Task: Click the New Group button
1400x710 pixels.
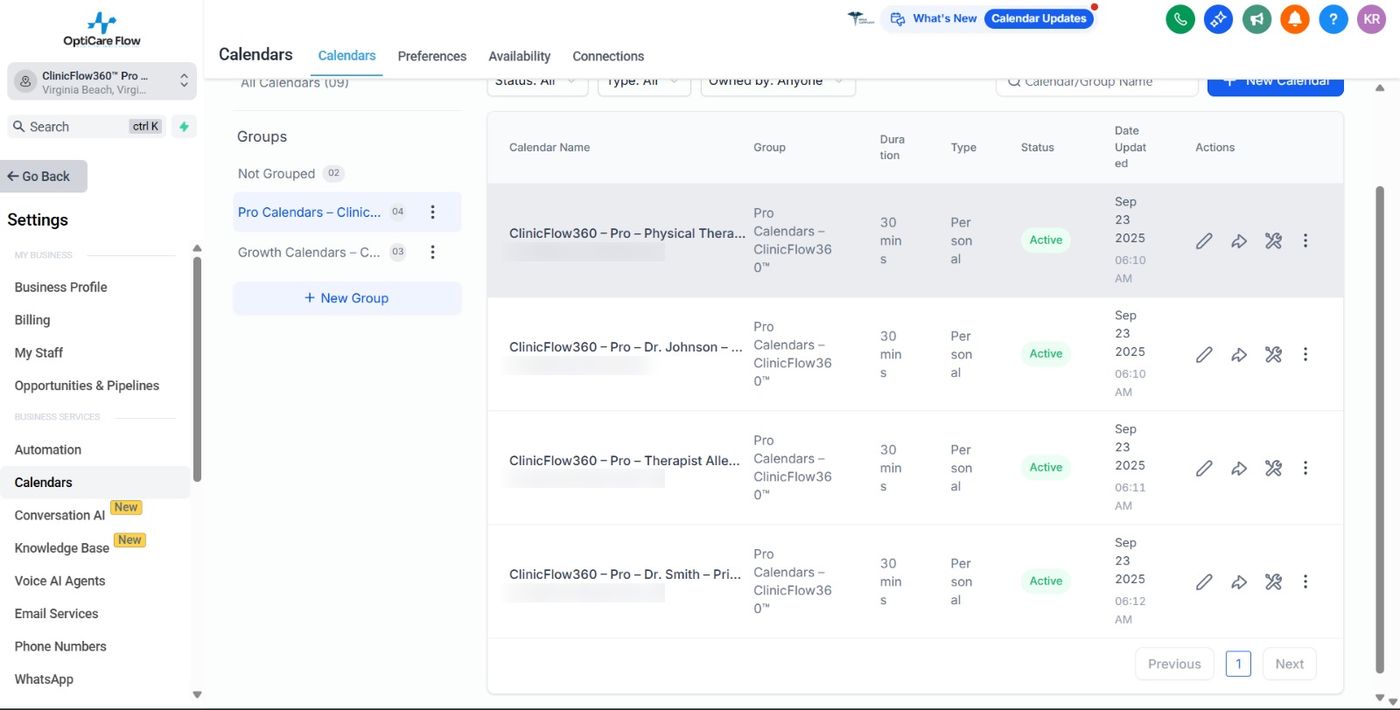Action: [347, 298]
